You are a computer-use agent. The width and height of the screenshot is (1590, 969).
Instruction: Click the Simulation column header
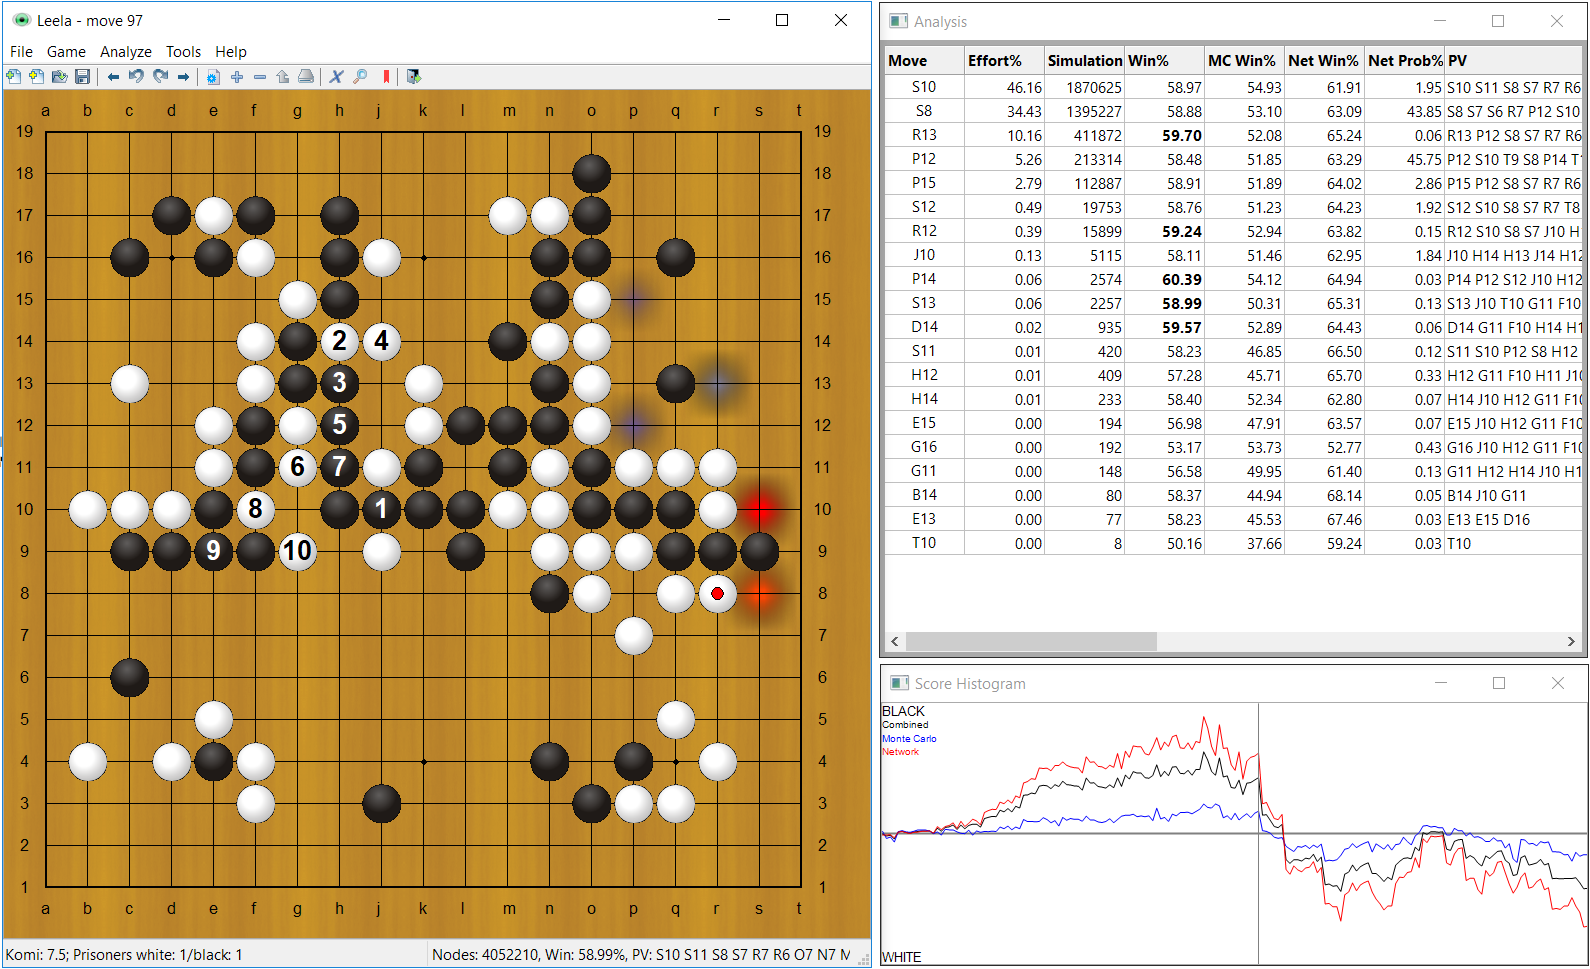click(x=1084, y=60)
